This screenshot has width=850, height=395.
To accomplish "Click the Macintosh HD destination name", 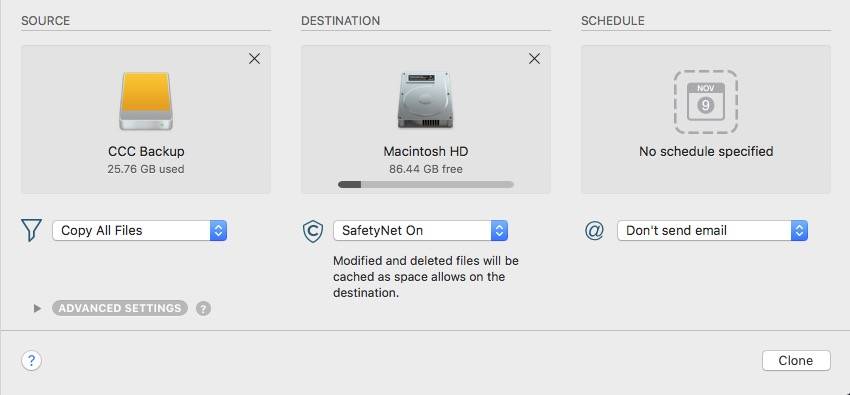I will tap(426, 151).
